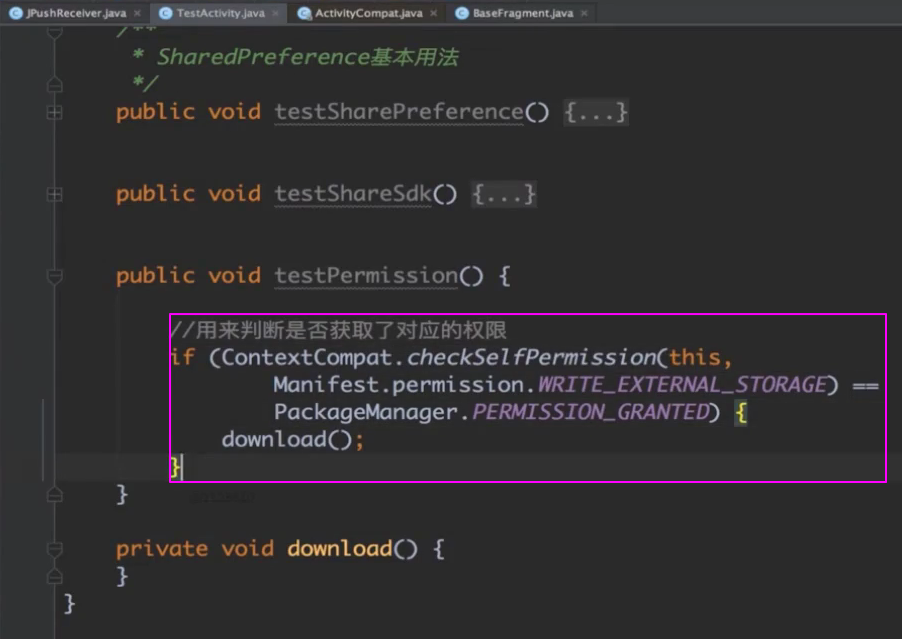Unfold the {...} placeholder after testShareSdk()
The image size is (902, 639).
tap(504, 194)
